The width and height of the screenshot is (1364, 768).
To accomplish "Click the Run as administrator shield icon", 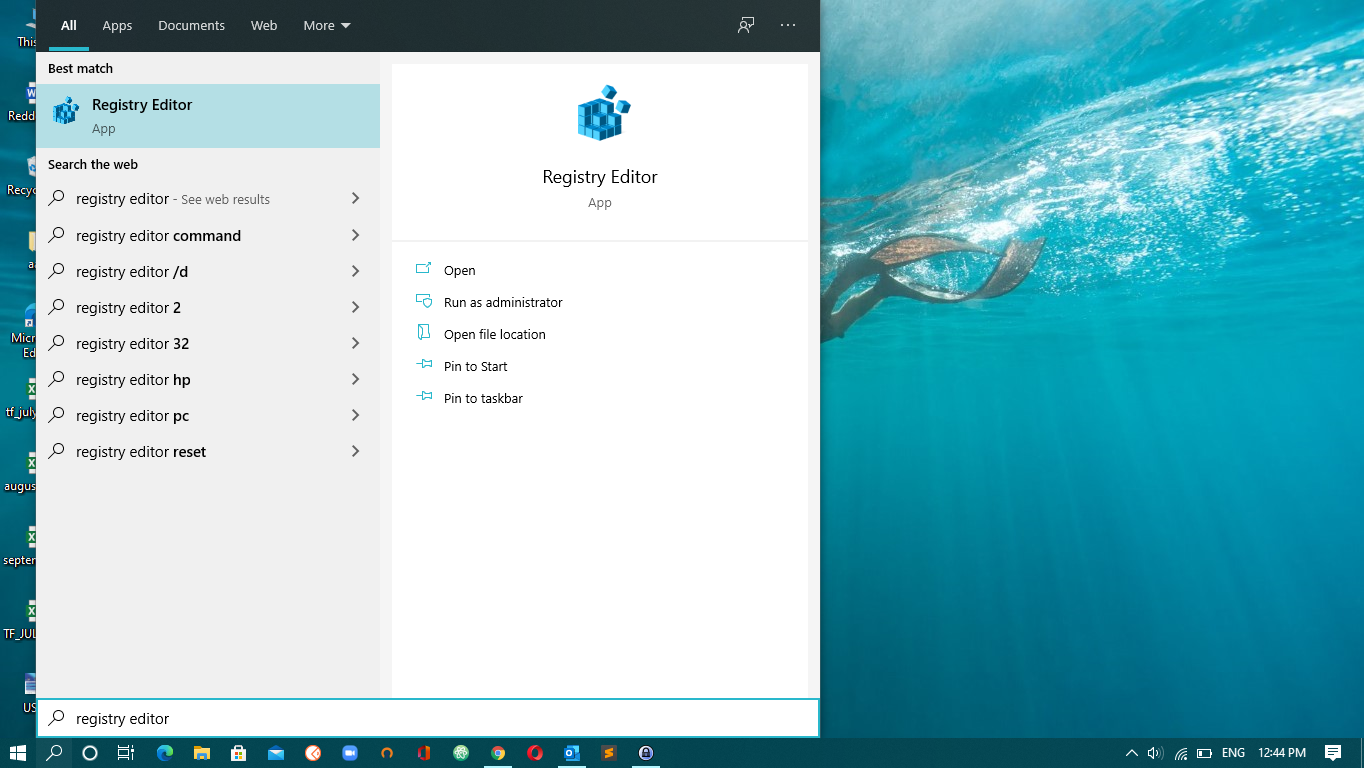I will [424, 301].
